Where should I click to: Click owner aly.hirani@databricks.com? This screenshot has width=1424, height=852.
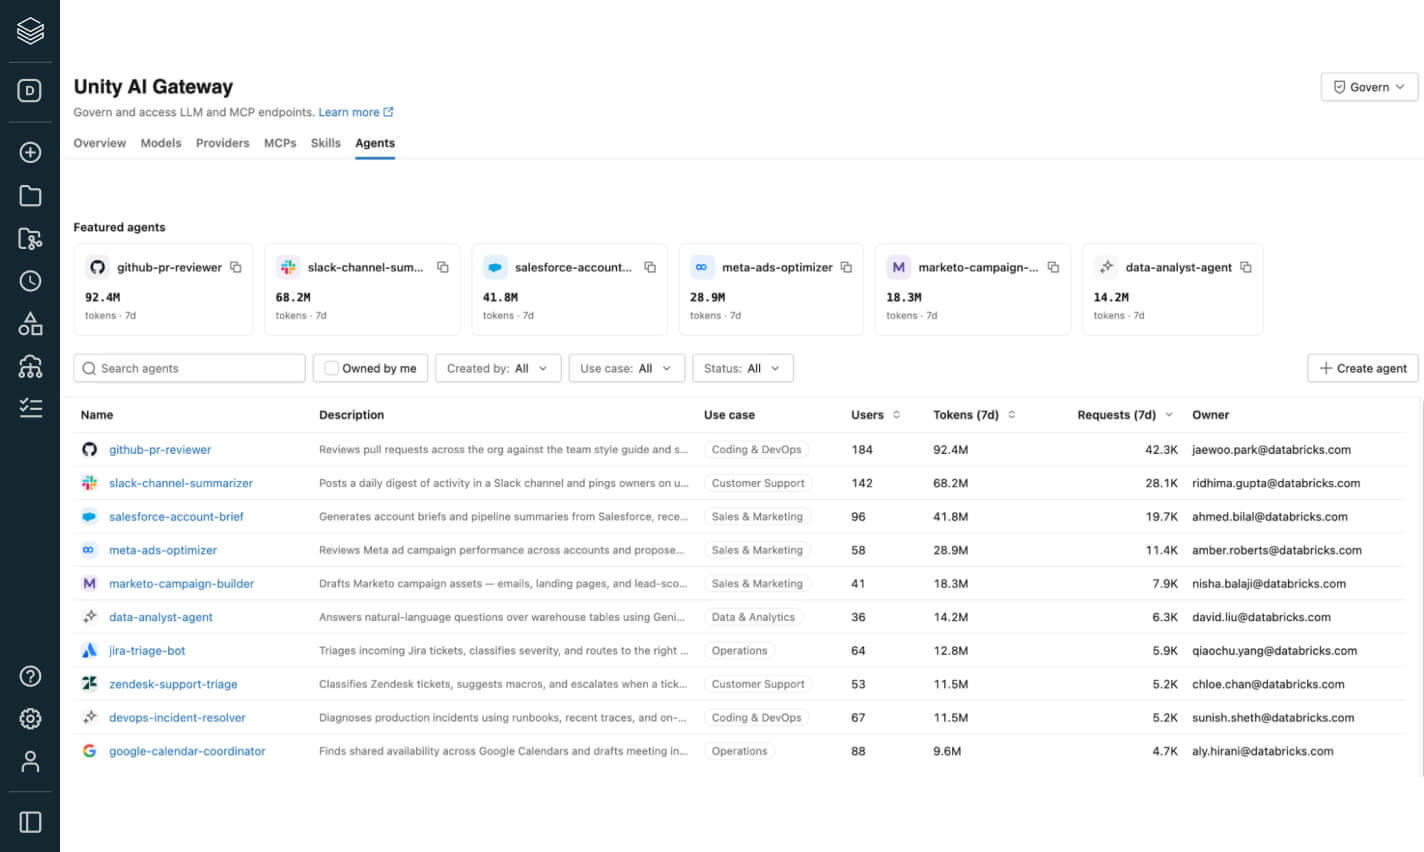[x=1263, y=751]
